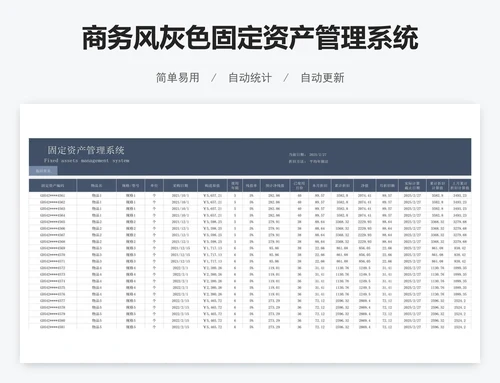This screenshot has width=500, height=383.
Task: Click the 商务风灰色固定资产管理系统 main heading
Action: click(x=250, y=38)
